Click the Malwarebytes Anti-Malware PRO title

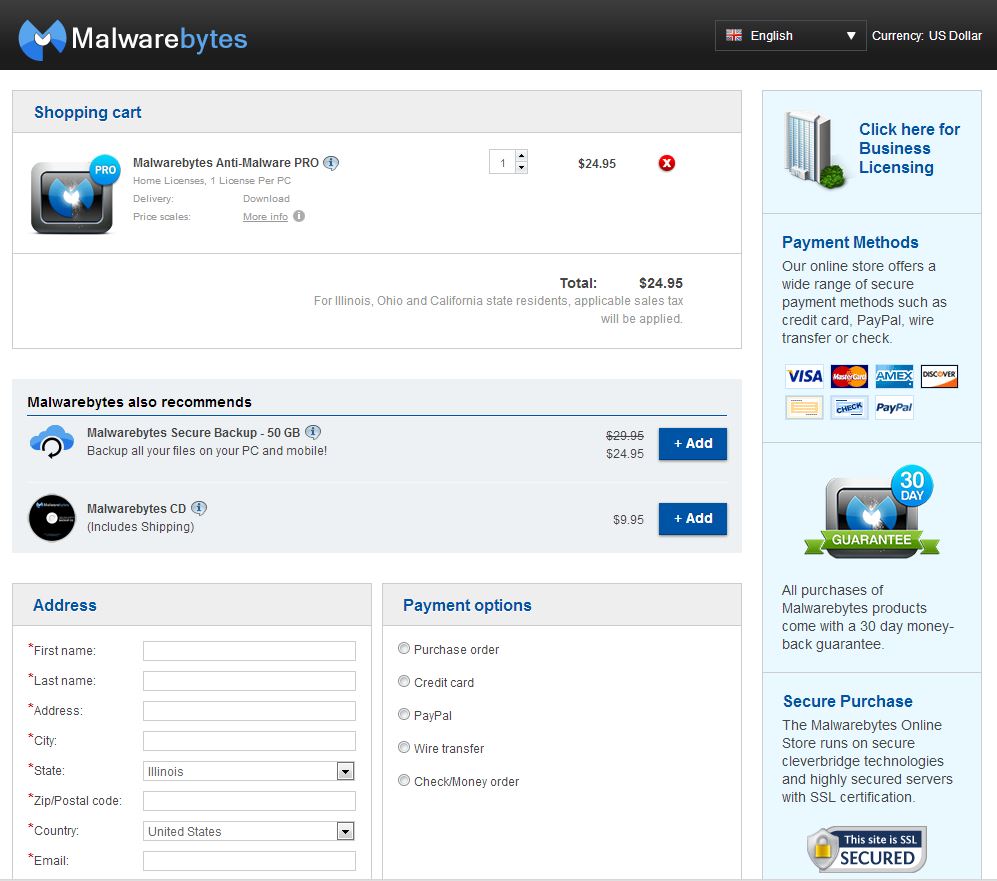(x=226, y=163)
